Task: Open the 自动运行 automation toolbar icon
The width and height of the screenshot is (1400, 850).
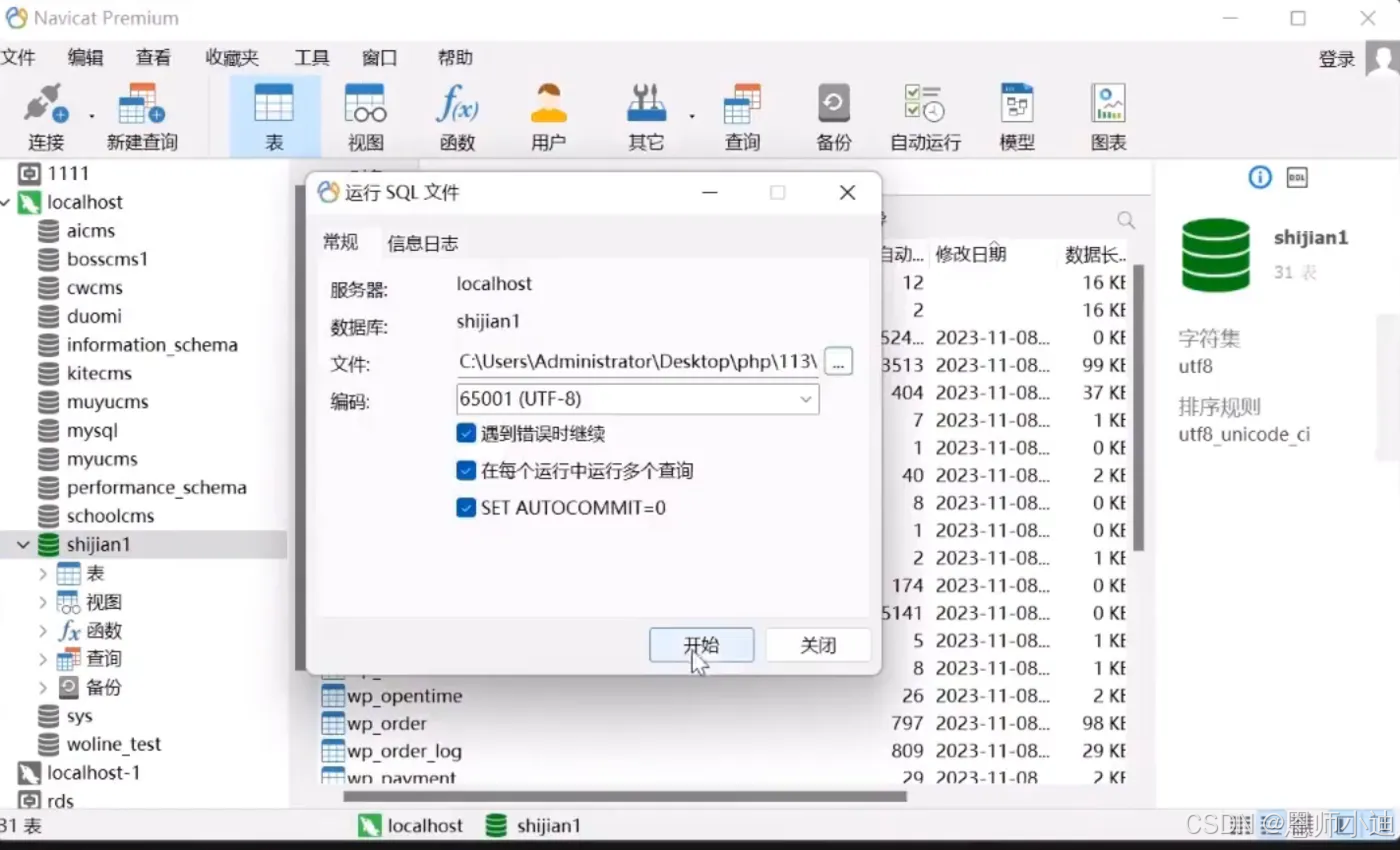Action: pos(925,117)
